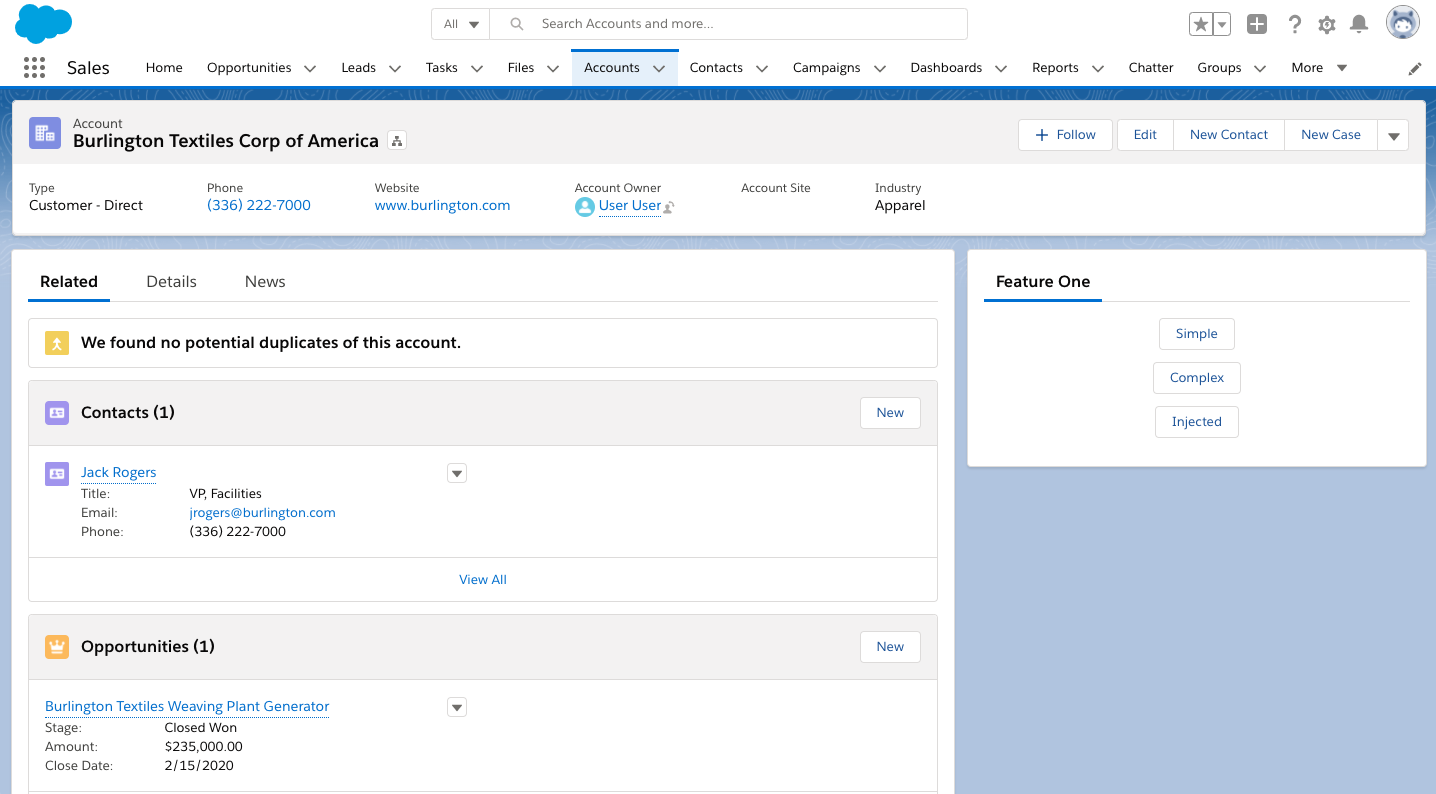The image size is (1436, 794).
Task: Click the Contacts related list icon
Action: tap(57, 413)
